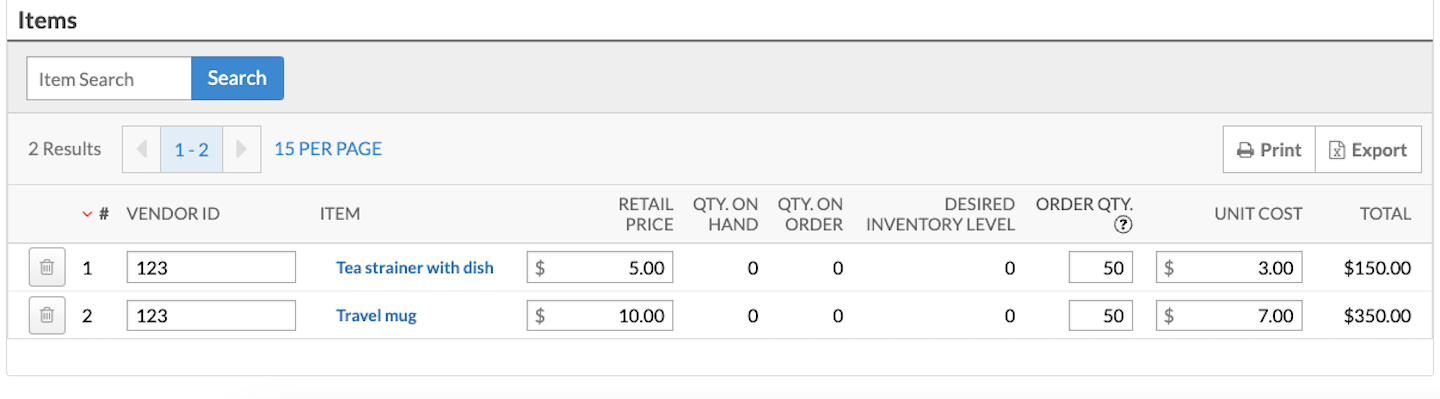The image size is (1440, 399).
Task: Edit order quantity for Tea strainer
Action: [x=1101, y=267]
